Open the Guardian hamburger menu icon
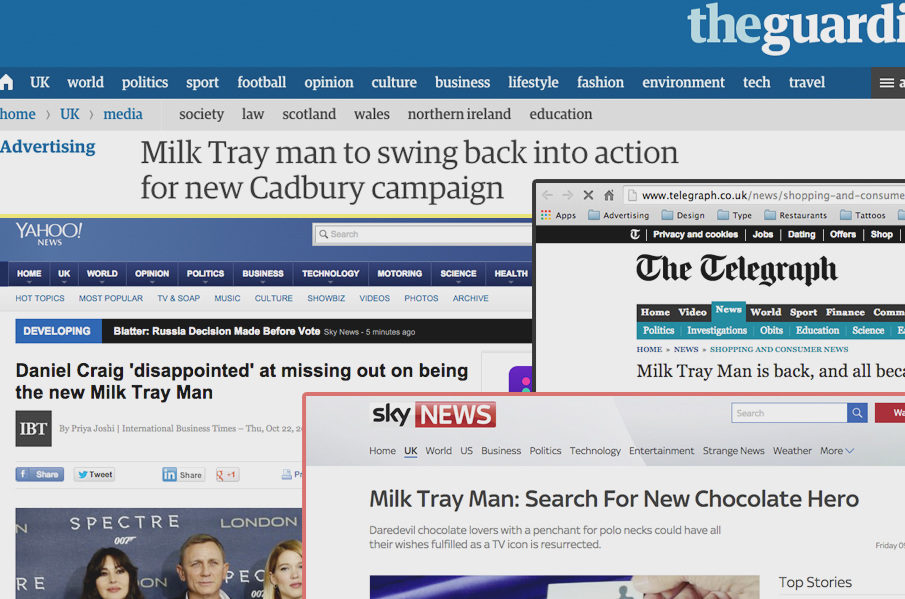The image size is (905, 599). click(x=887, y=83)
